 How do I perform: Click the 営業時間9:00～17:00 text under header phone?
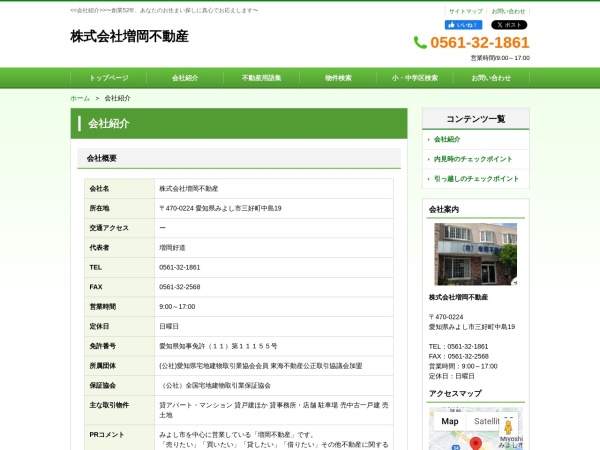(x=500, y=58)
